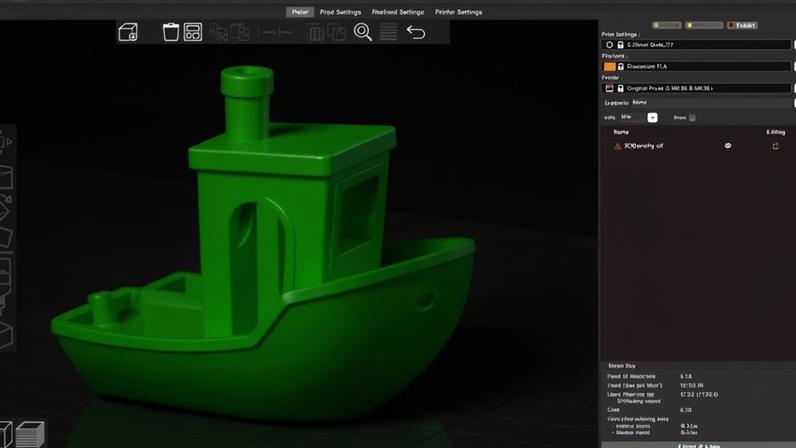Click the print settings gear circle icon
Screen dimensions: 796x448
click(609, 45)
